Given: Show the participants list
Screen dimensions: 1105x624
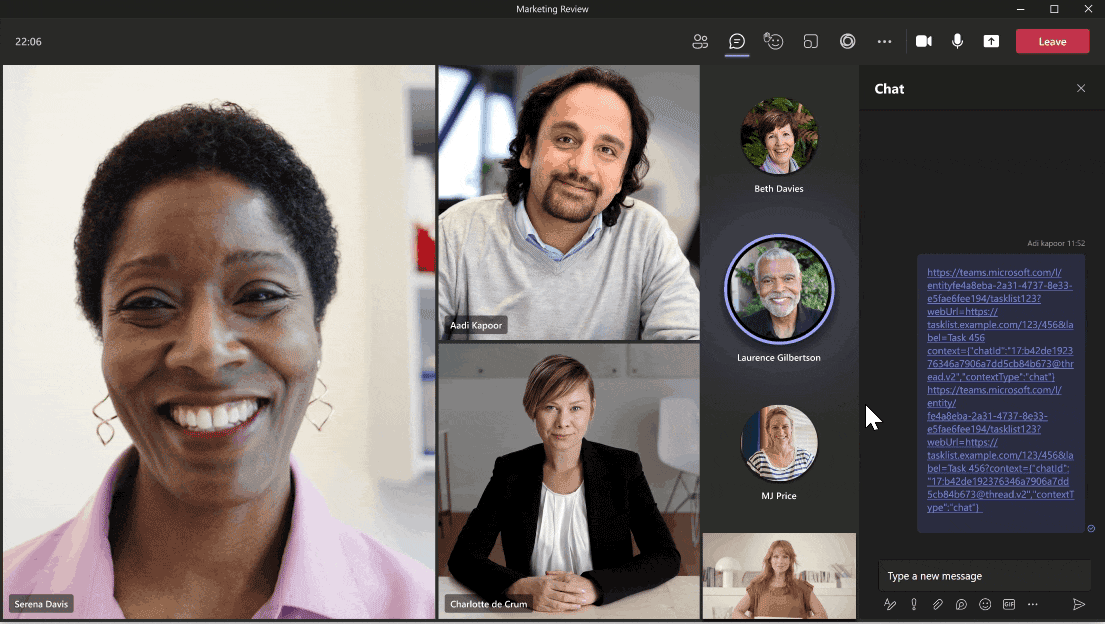Looking at the screenshot, I should 700,42.
